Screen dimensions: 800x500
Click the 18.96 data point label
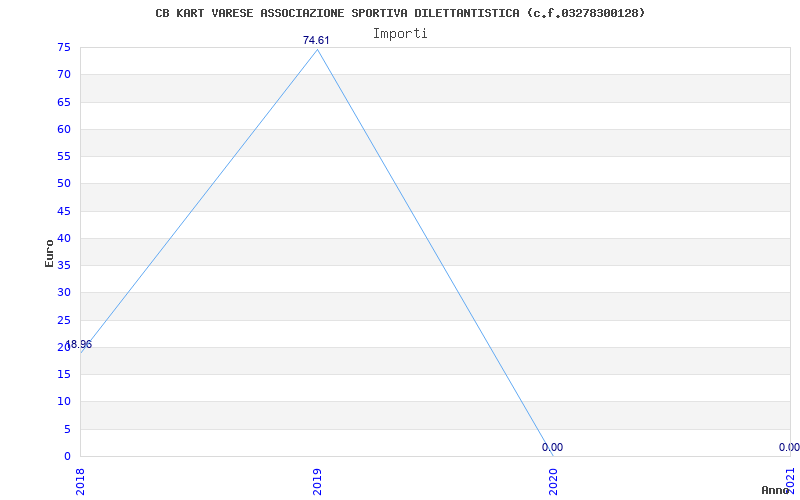pyautogui.click(x=79, y=344)
